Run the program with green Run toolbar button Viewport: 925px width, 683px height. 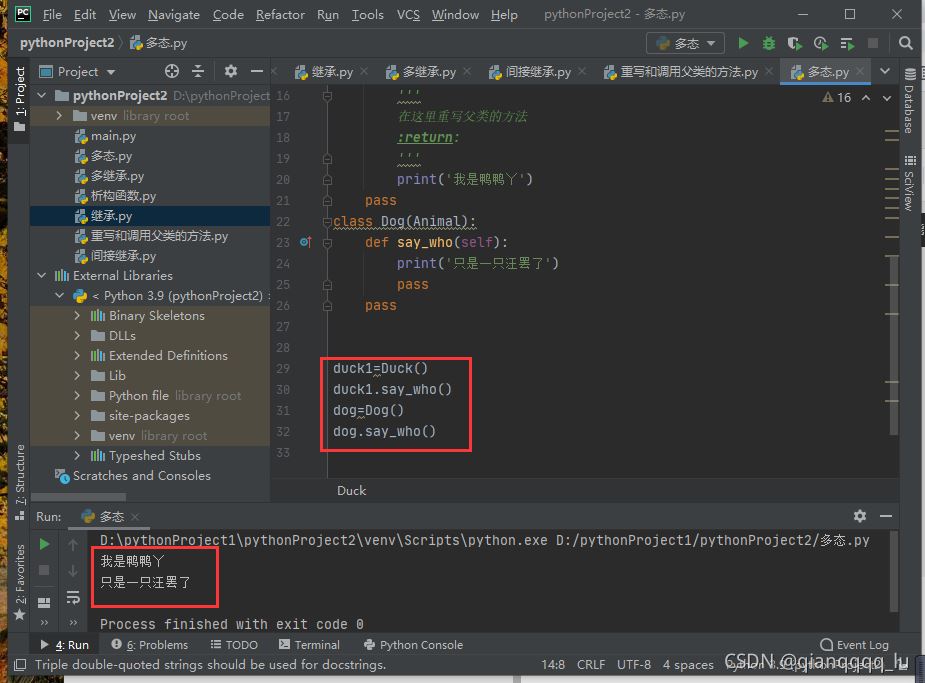click(x=743, y=43)
